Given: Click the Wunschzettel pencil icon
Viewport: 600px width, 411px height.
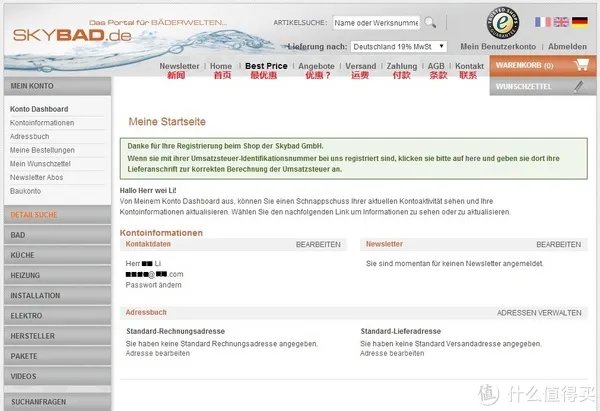Looking at the screenshot, I should tap(577, 87).
